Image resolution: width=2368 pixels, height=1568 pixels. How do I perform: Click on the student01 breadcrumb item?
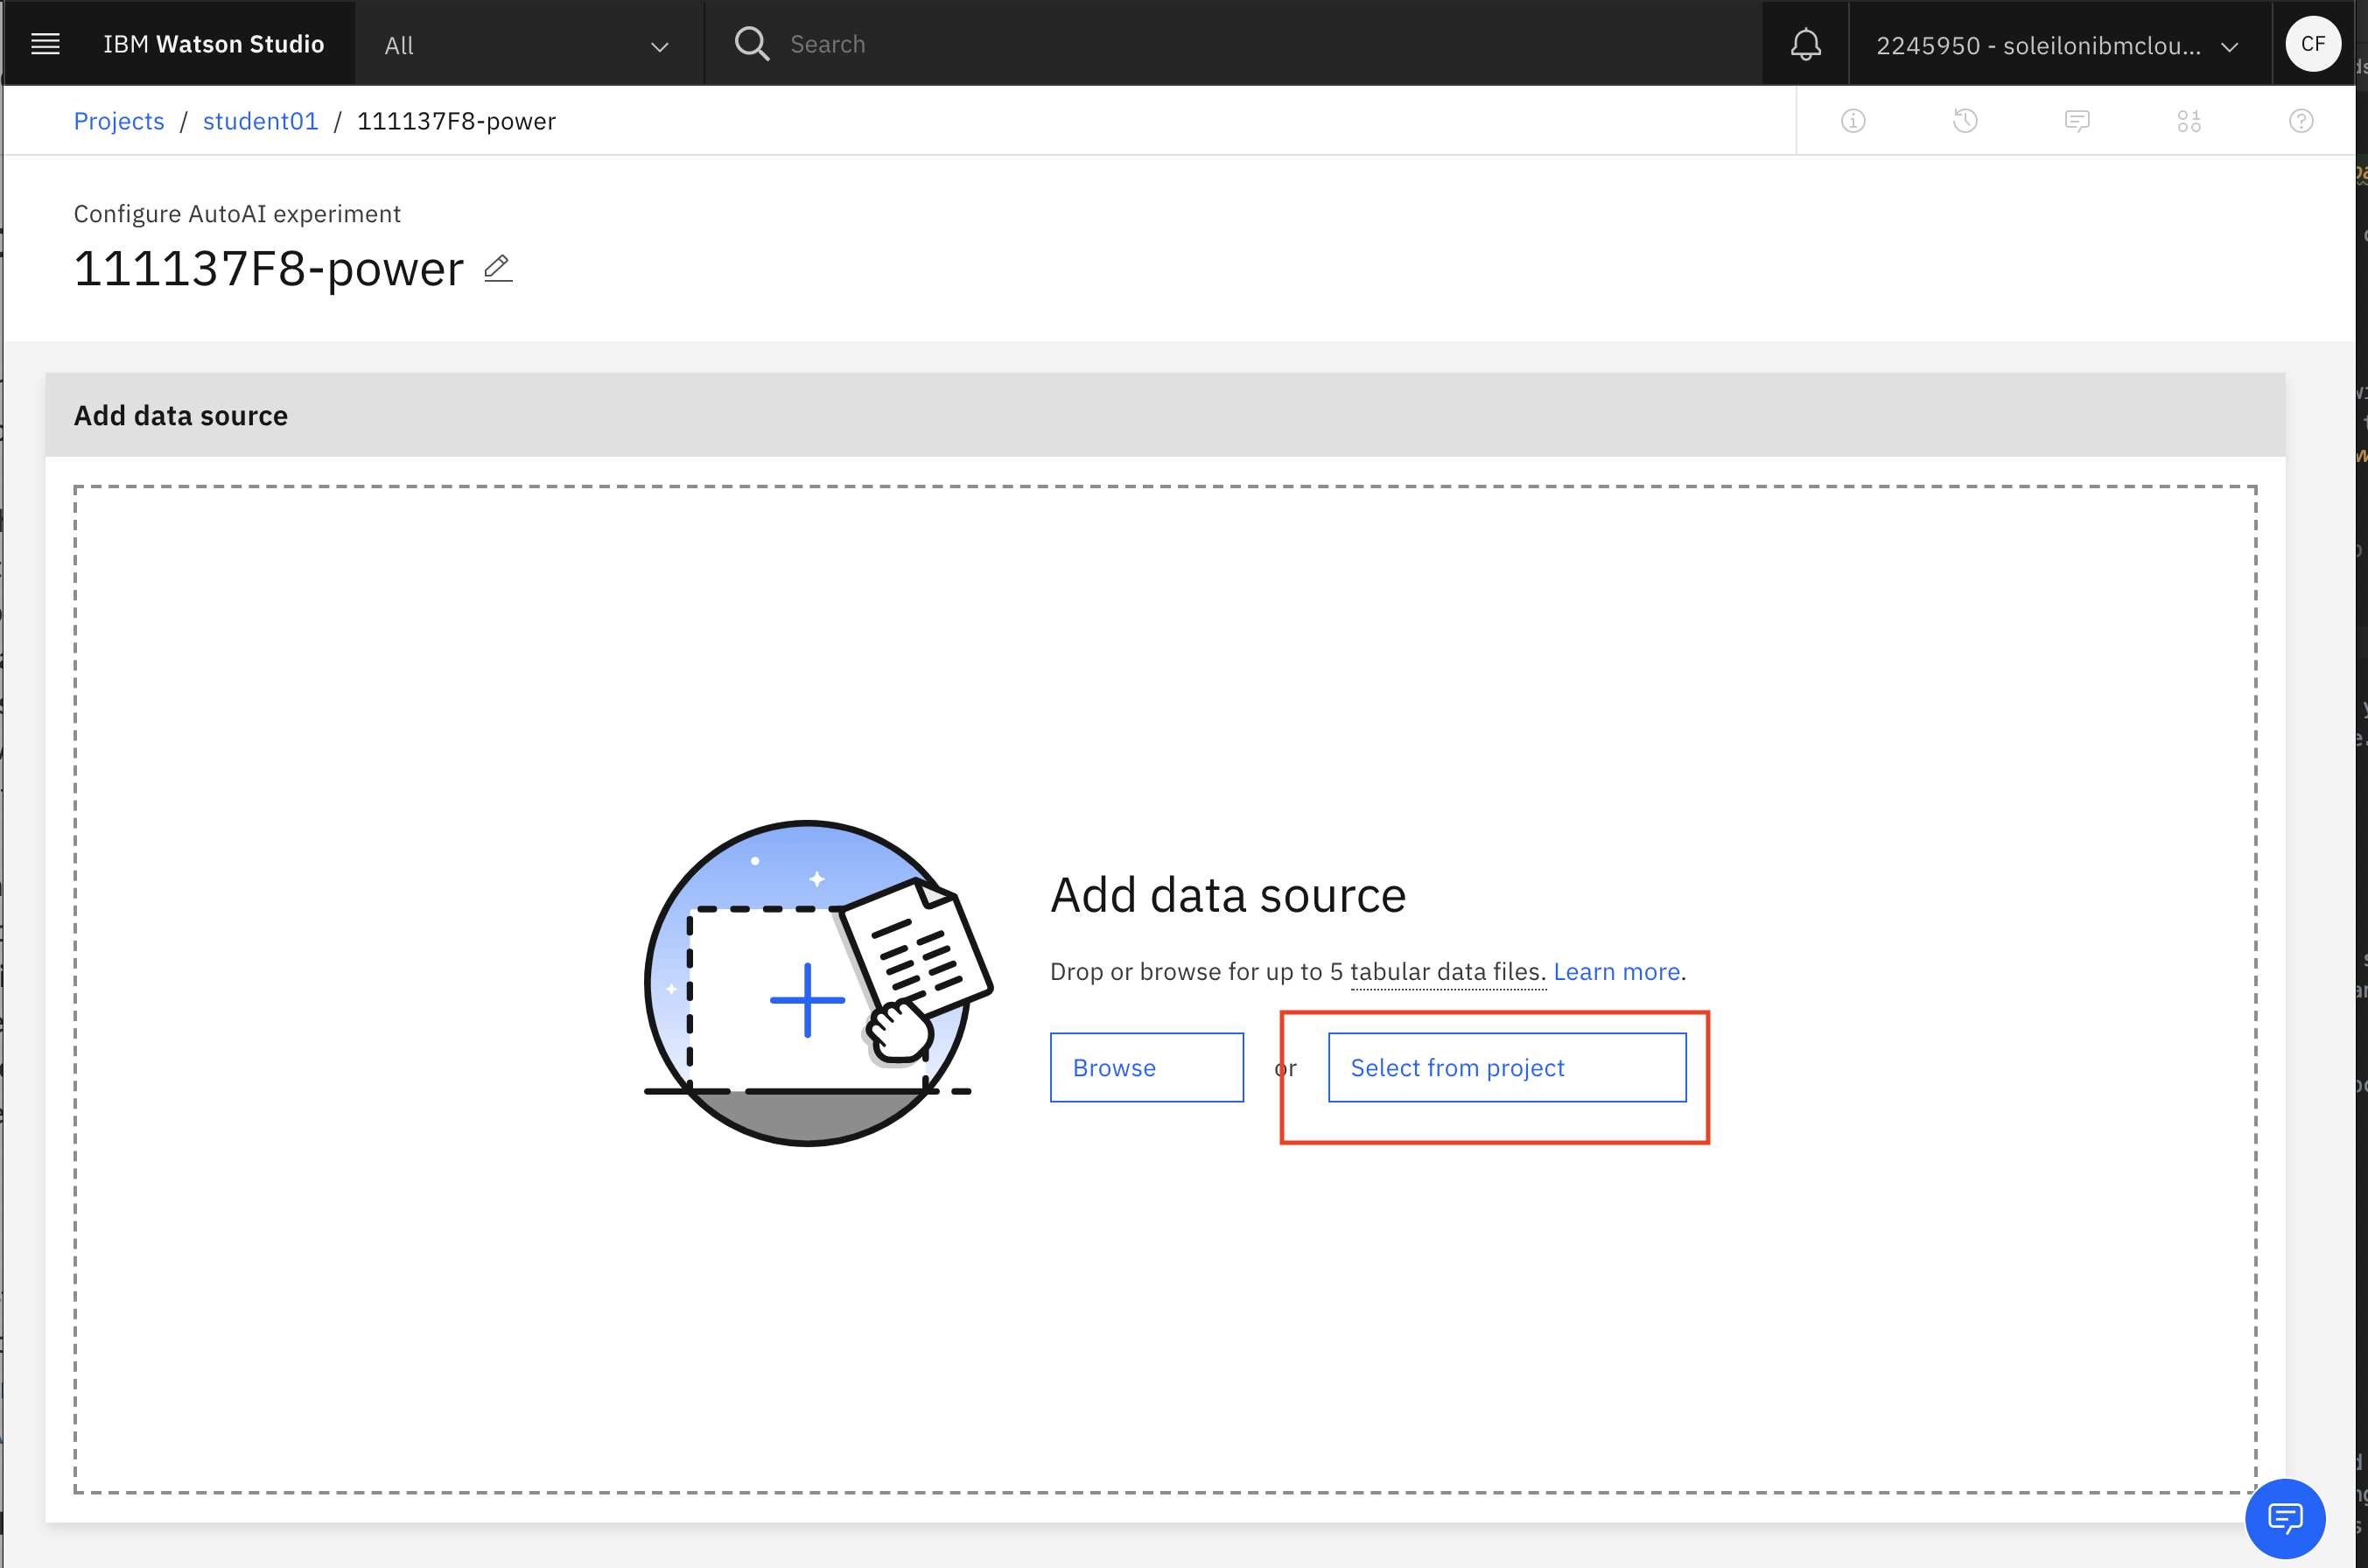261,119
